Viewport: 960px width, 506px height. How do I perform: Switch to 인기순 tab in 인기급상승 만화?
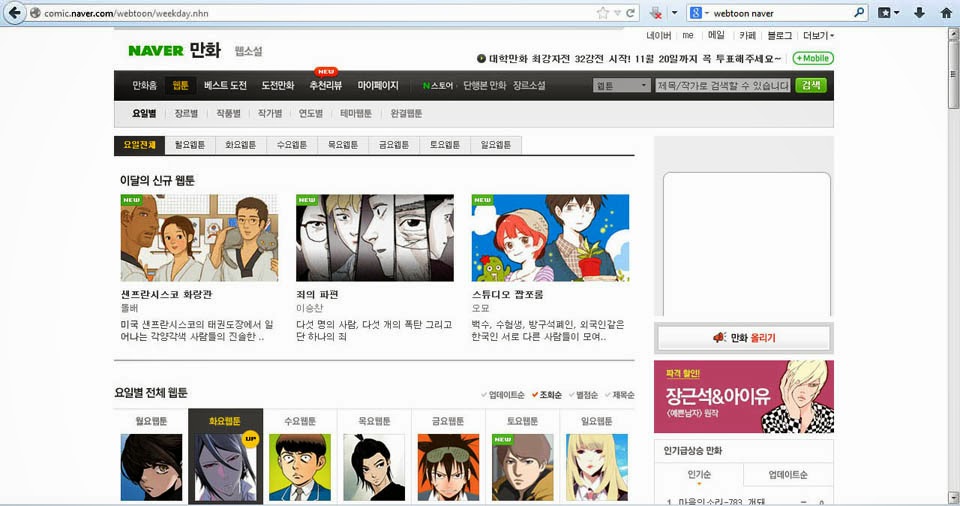699,475
